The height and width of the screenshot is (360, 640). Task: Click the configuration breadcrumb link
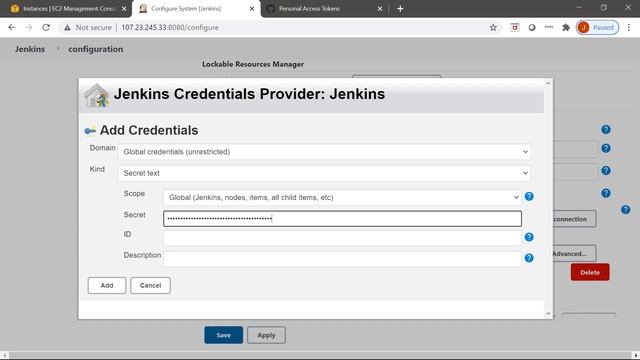pyautogui.click(x=96, y=49)
